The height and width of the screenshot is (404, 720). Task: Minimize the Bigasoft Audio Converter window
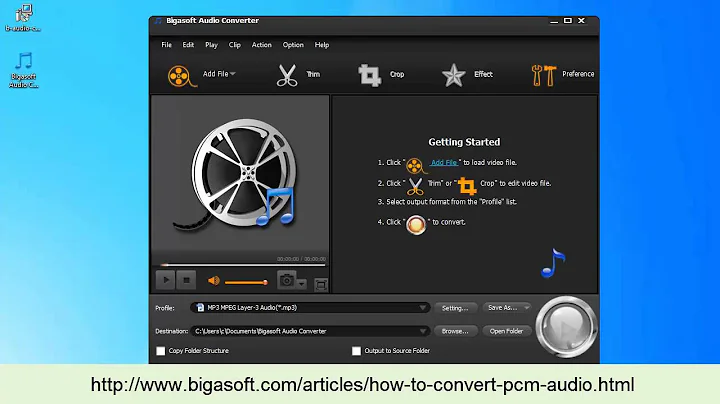click(x=554, y=21)
